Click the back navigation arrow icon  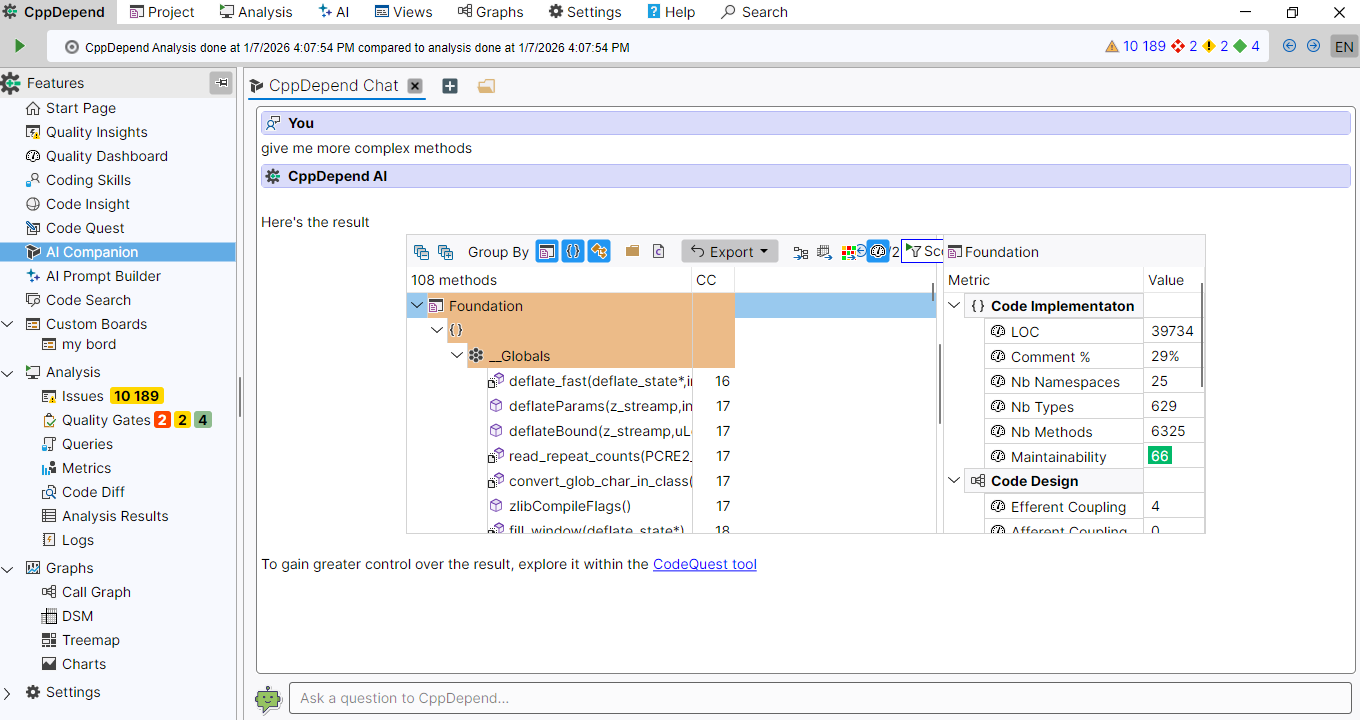[1289, 46]
